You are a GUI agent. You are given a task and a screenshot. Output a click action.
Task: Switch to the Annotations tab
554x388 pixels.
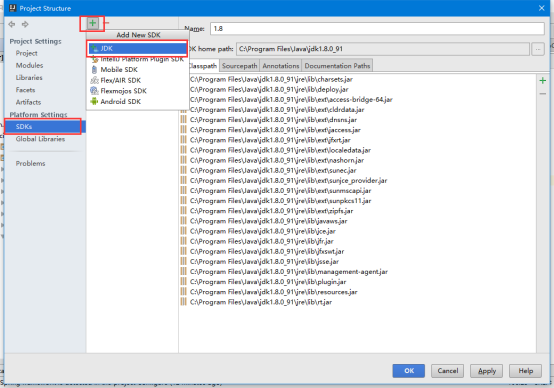click(x=281, y=66)
